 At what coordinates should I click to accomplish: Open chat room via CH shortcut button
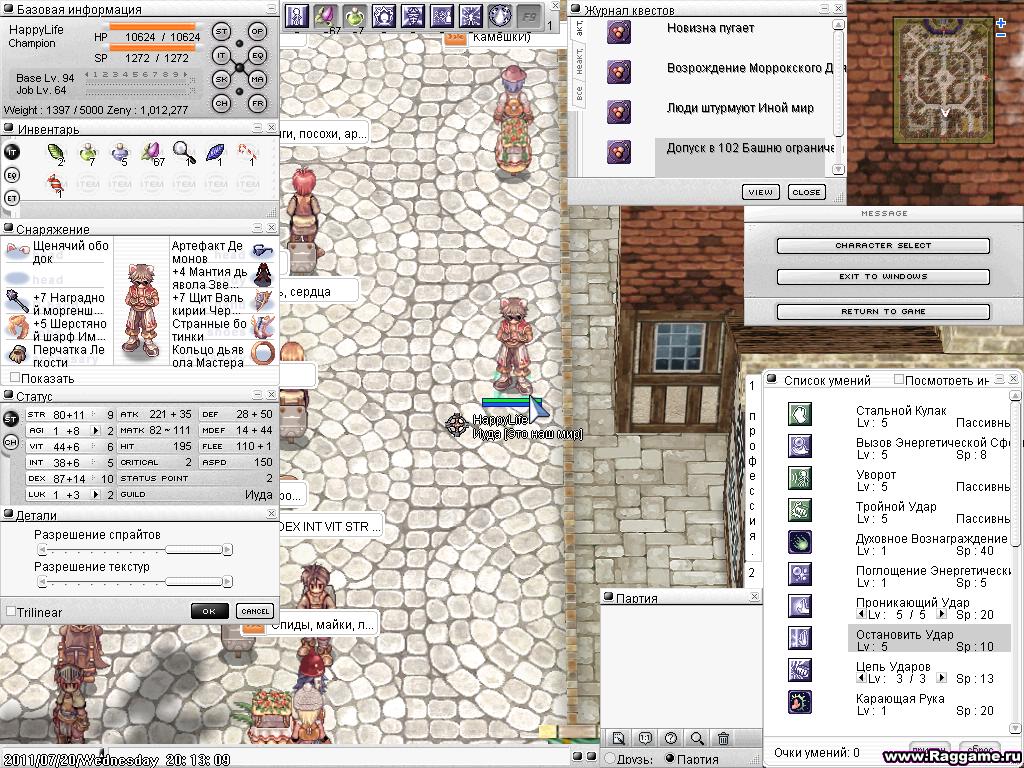(x=221, y=103)
